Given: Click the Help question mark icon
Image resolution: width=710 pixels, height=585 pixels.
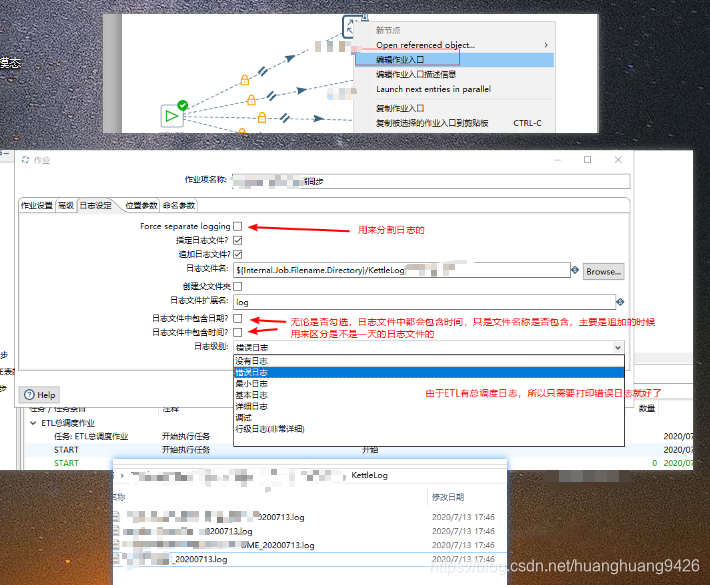Looking at the screenshot, I should click(29, 395).
